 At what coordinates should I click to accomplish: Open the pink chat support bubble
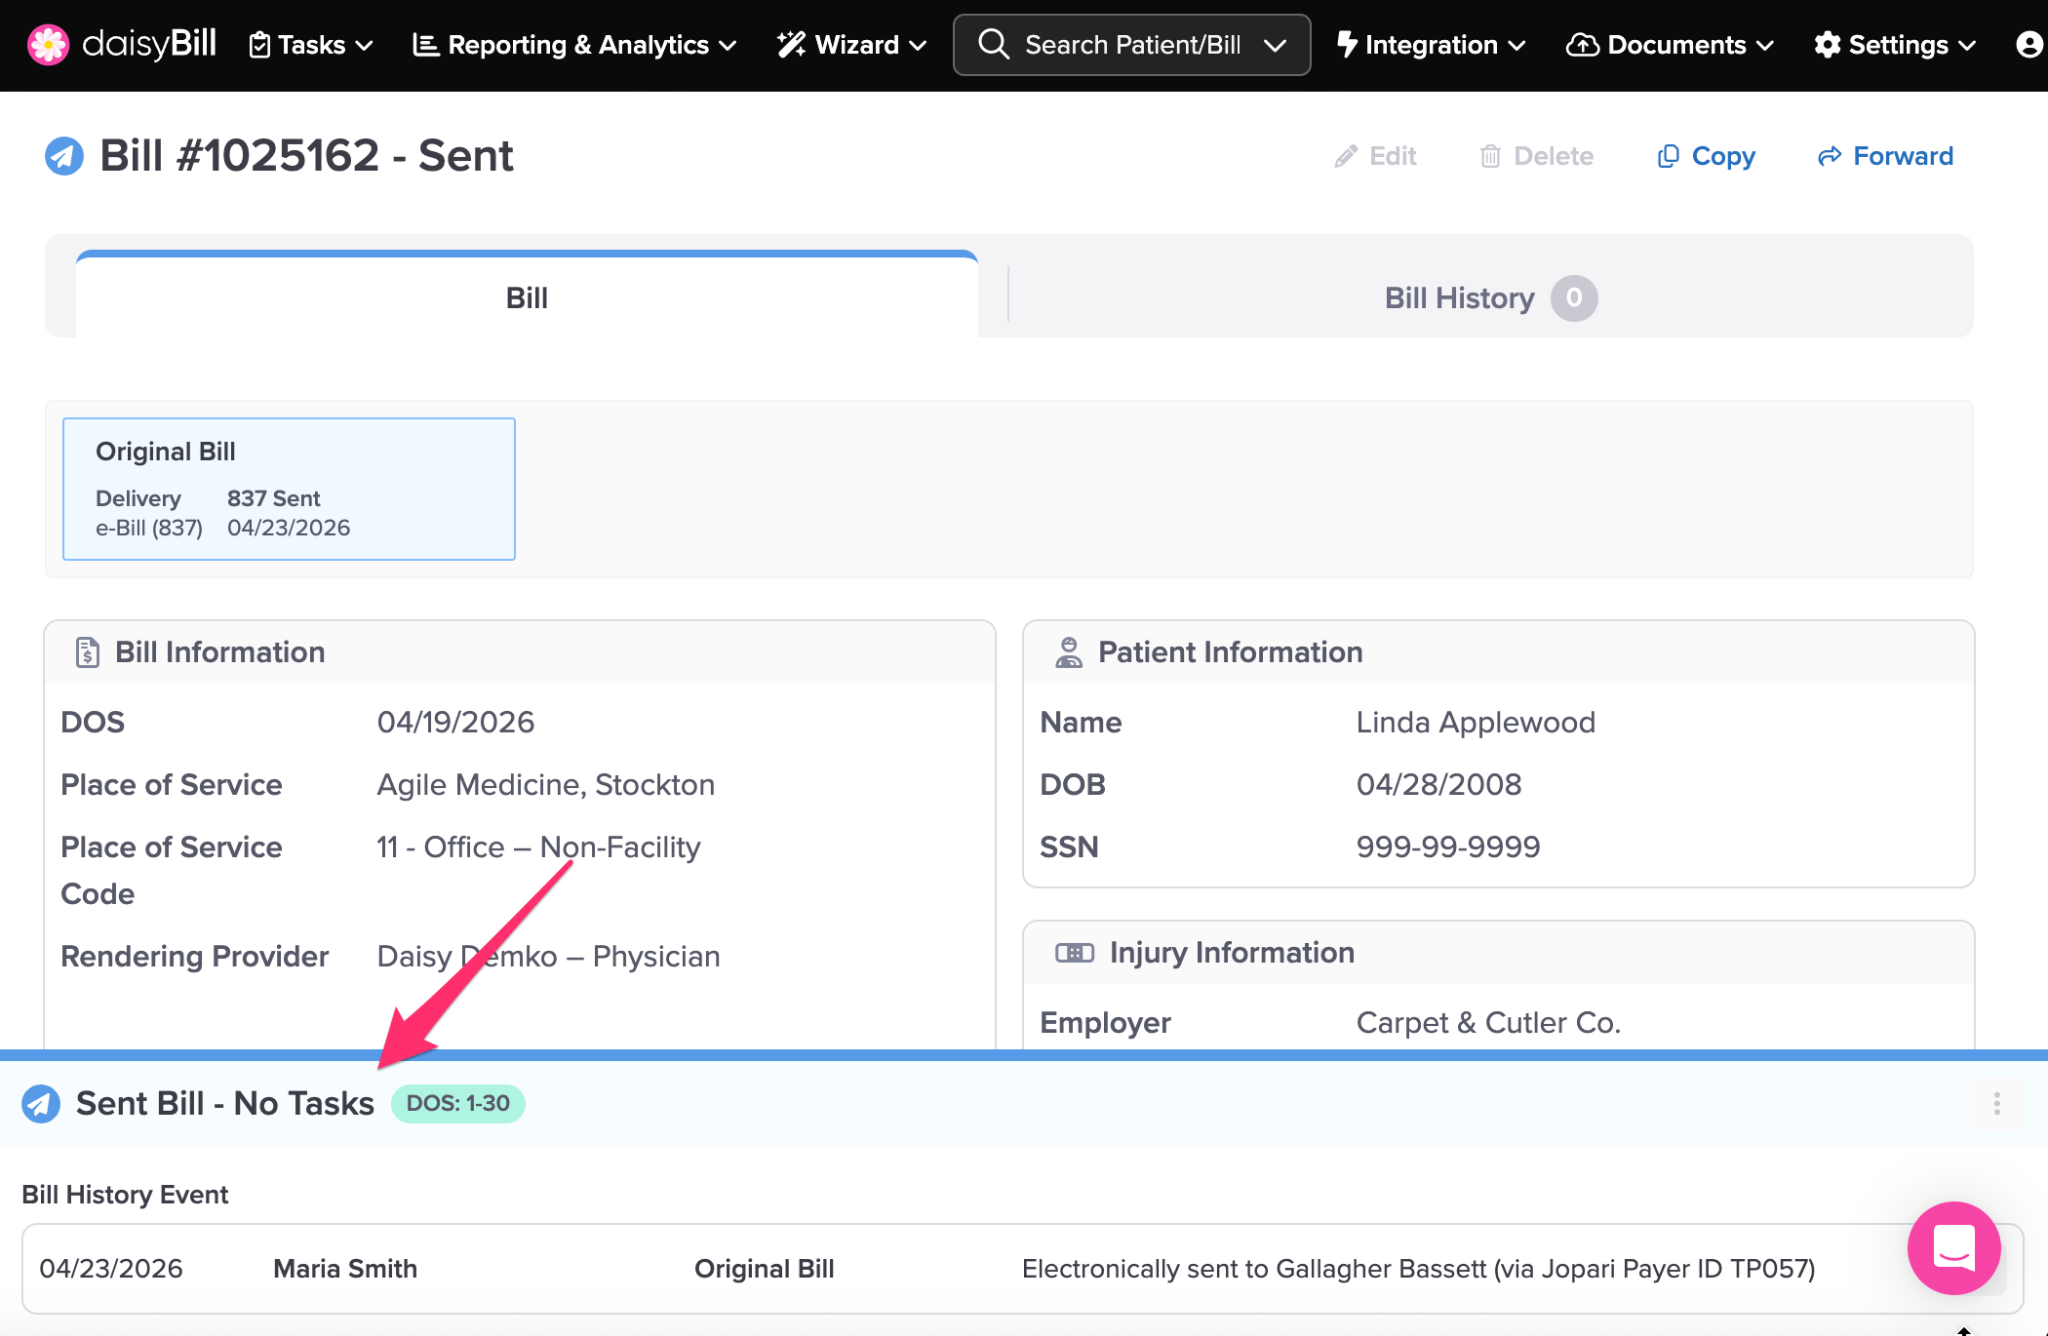(1953, 1247)
